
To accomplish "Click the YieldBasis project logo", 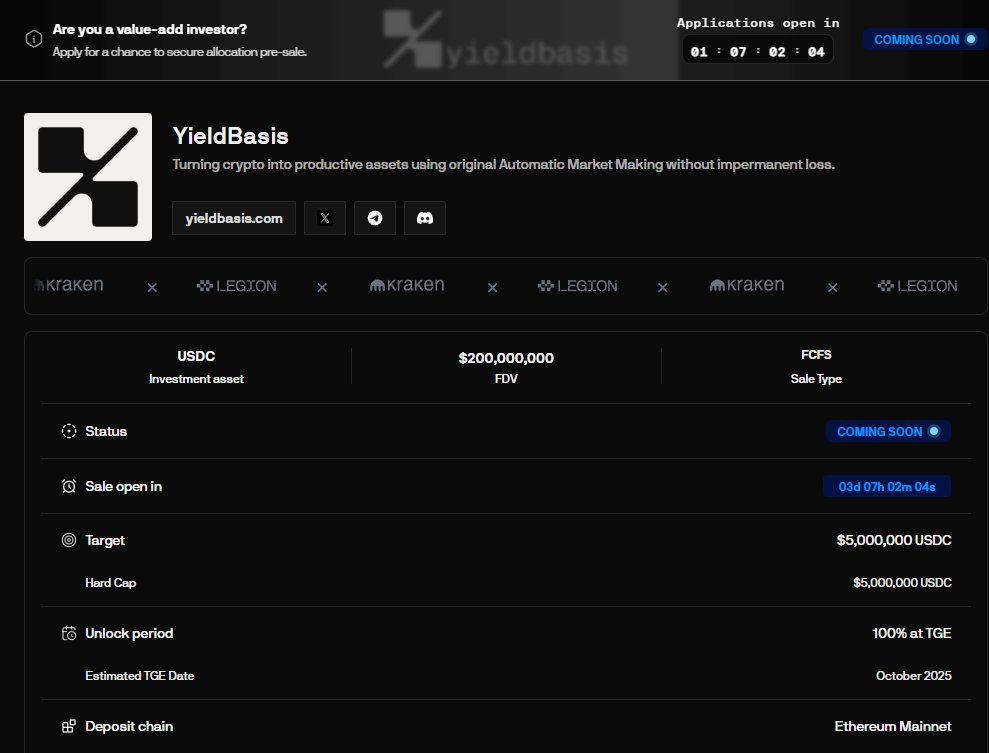I will click(88, 177).
